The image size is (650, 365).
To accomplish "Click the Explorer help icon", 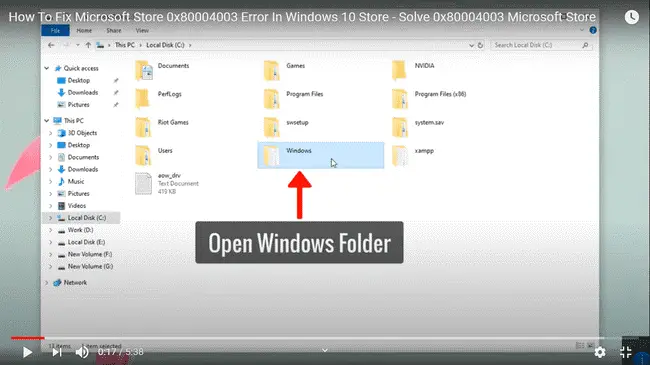I will click(593, 30).
